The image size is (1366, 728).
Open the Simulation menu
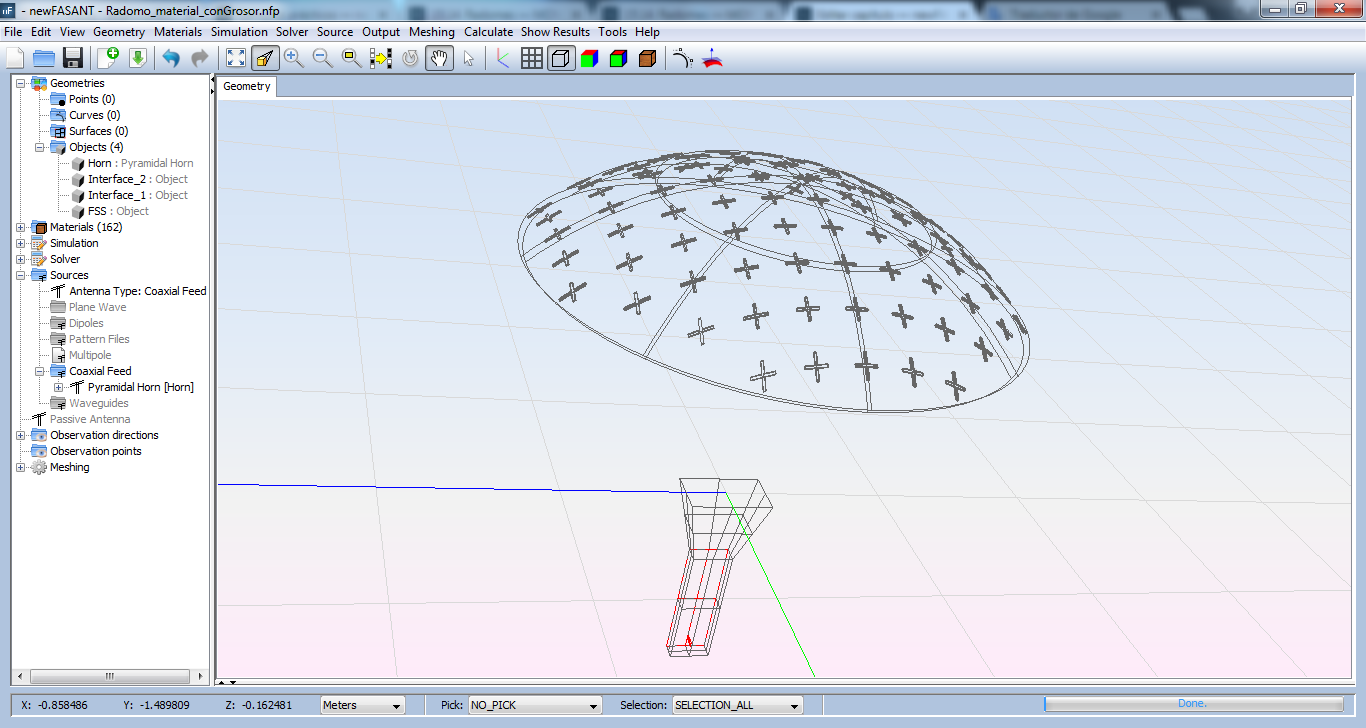pos(240,31)
